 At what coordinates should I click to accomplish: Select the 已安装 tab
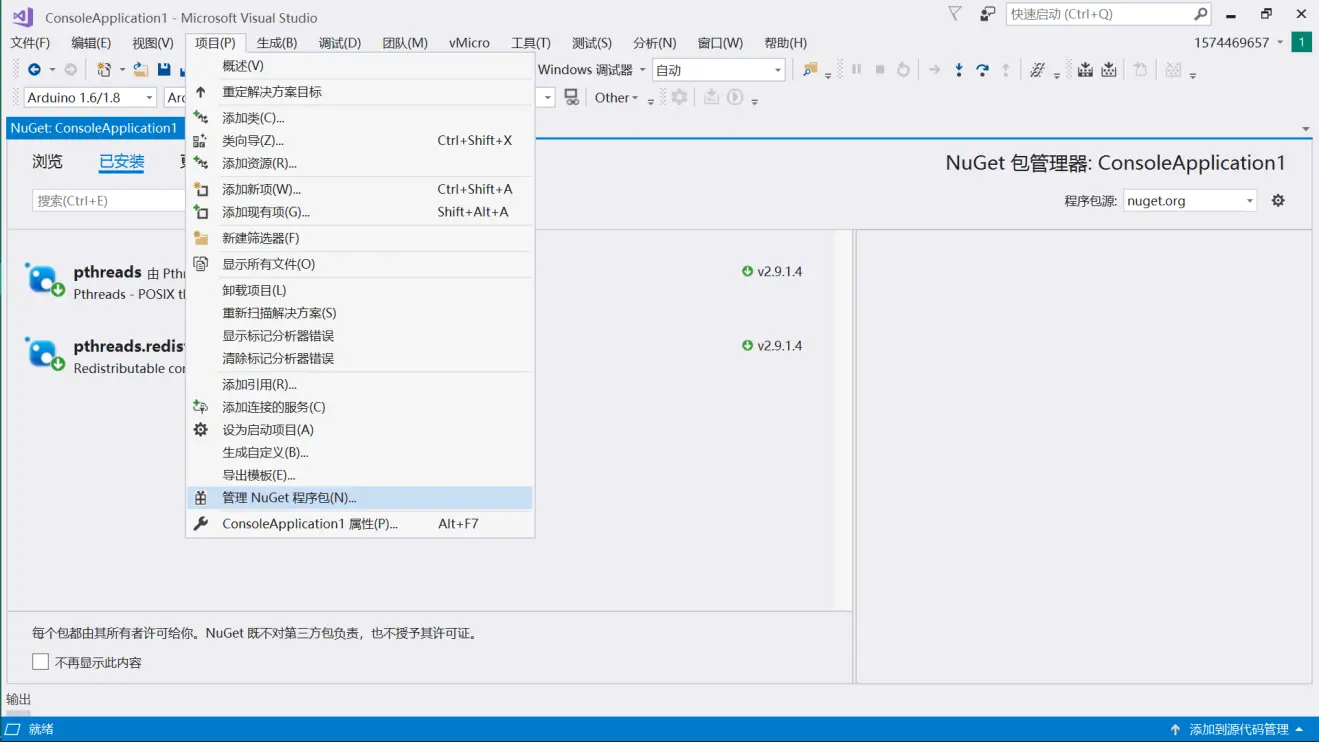(x=121, y=161)
